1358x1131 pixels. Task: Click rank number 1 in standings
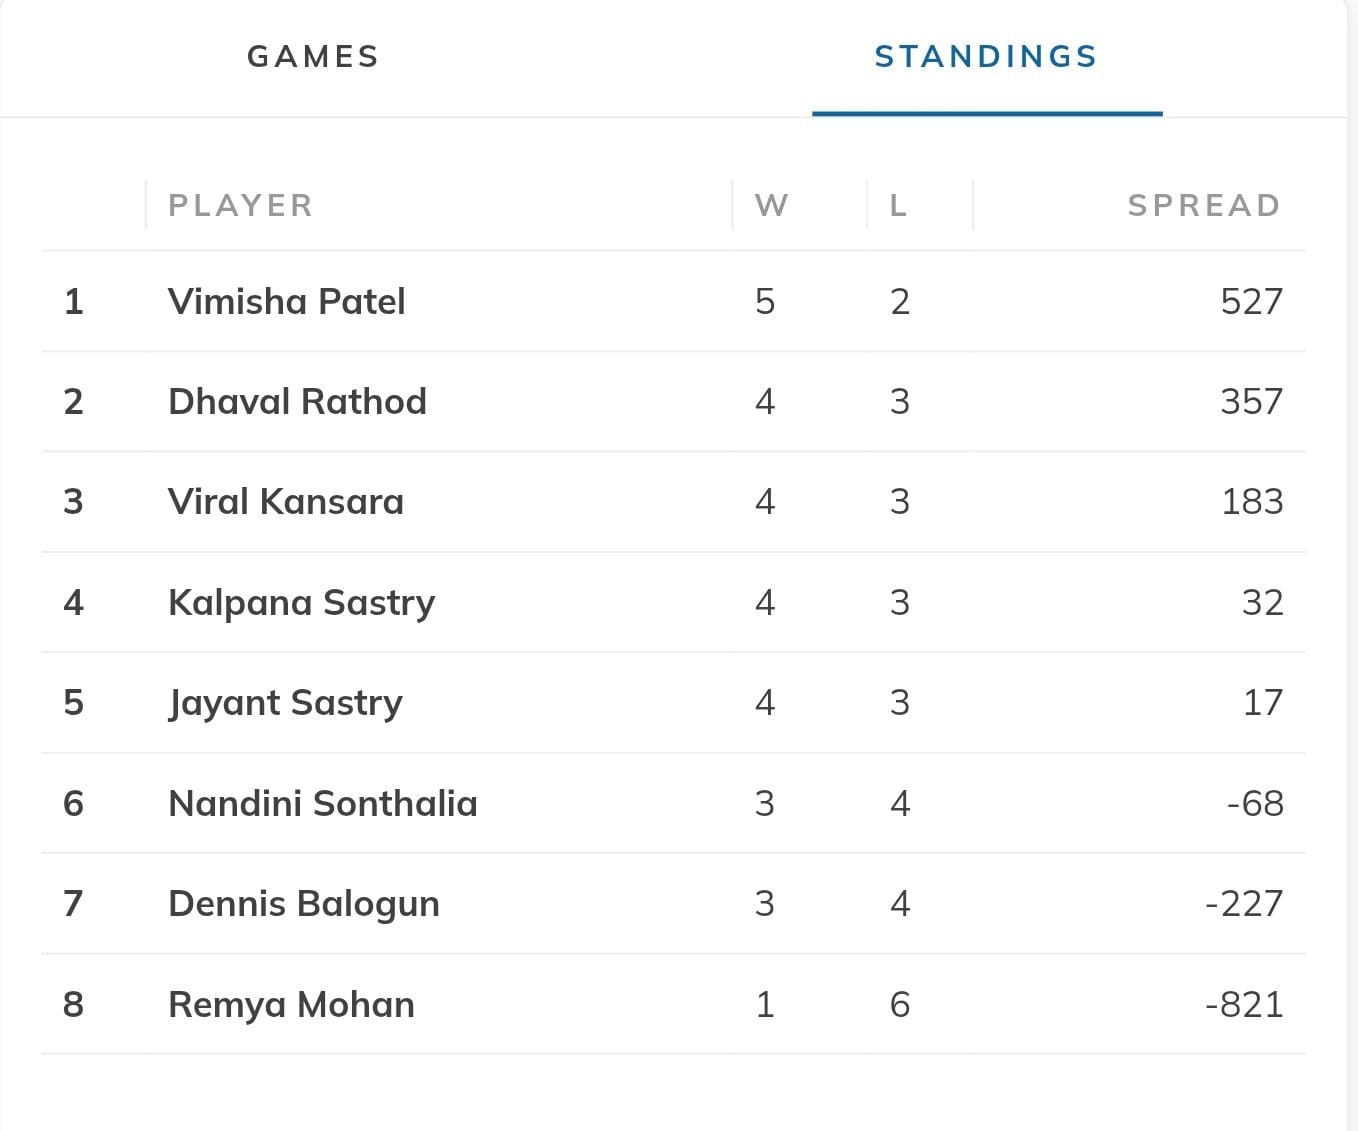tap(73, 301)
